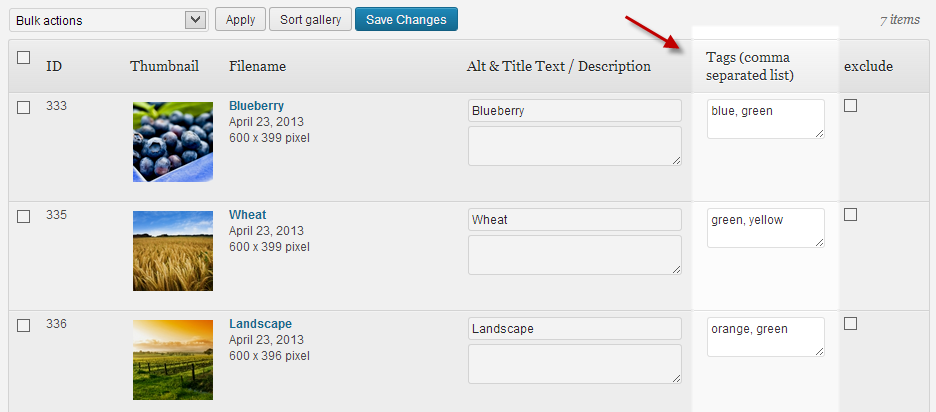Image resolution: width=936 pixels, height=412 pixels.
Task: Check the exclude box for Blueberry
Action: (851, 106)
